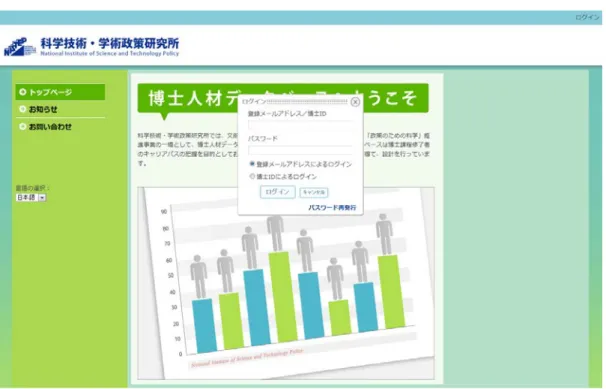Viewport: 606px width, 389px height.
Task: Click the ログイン button in the dialog
Action: pyautogui.click(x=277, y=192)
